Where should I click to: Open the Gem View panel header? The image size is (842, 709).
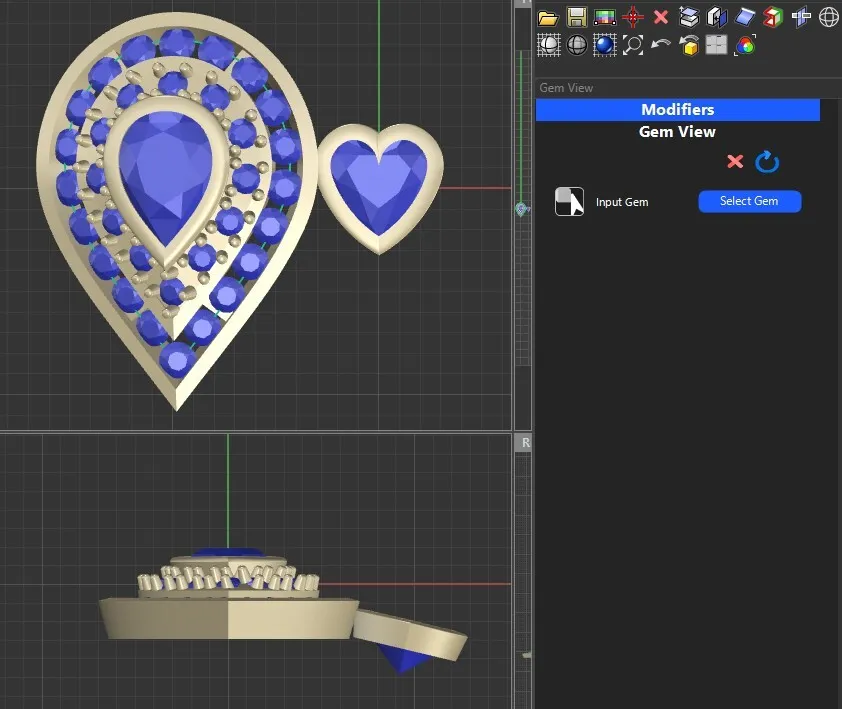point(678,131)
